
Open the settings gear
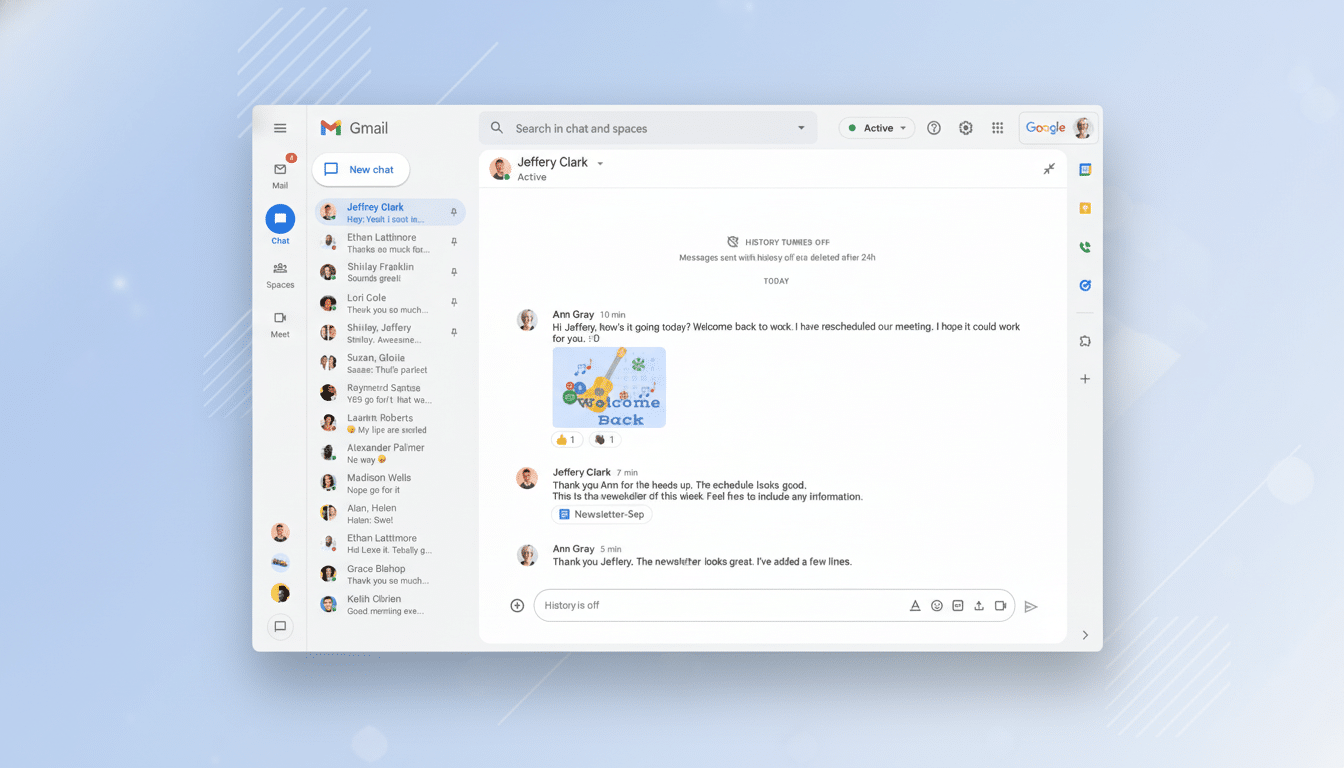pyautogui.click(x=965, y=128)
